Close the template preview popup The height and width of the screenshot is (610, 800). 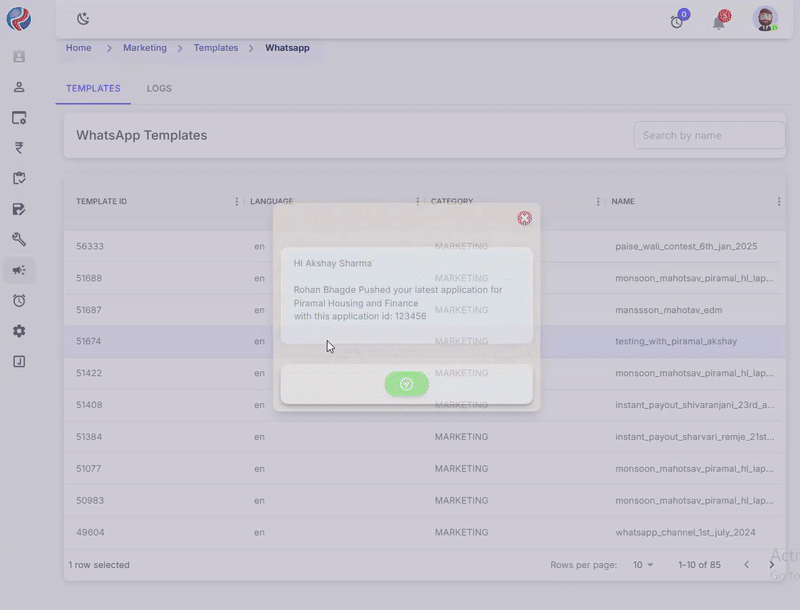[x=524, y=218]
